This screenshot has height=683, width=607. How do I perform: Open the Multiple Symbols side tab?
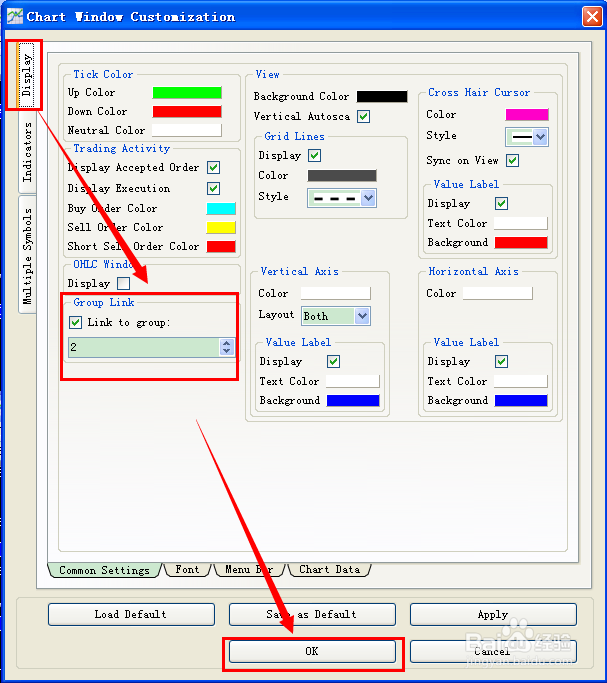27,255
